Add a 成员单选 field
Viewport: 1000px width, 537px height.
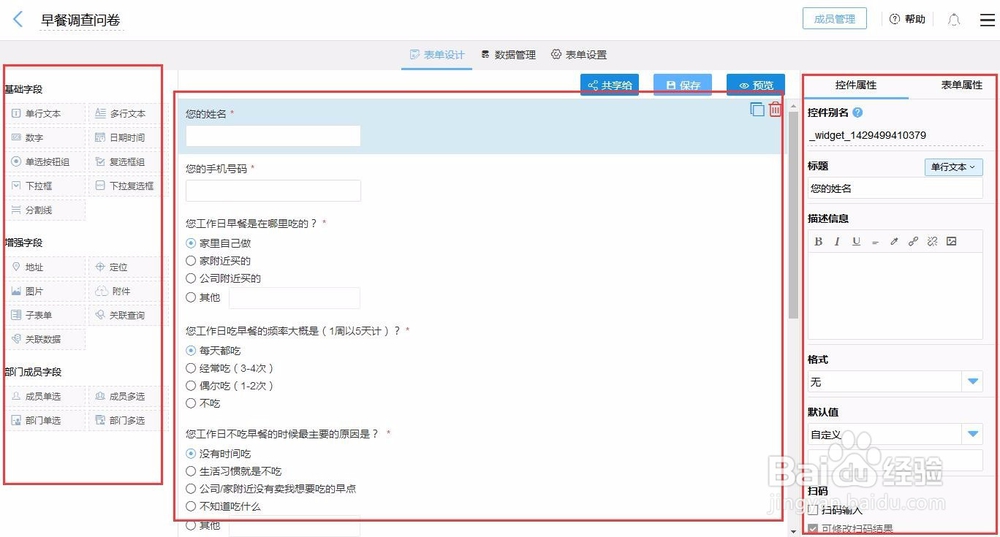pos(46,397)
